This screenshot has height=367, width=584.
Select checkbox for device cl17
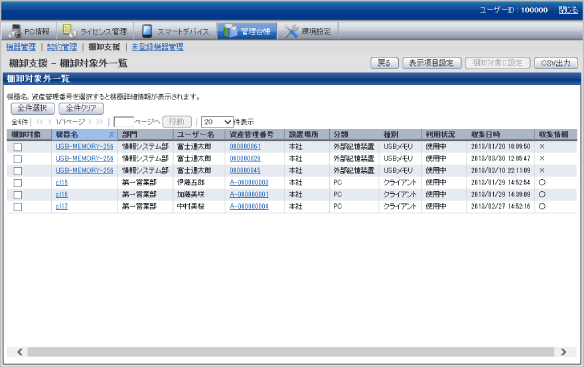coord(18,207)
